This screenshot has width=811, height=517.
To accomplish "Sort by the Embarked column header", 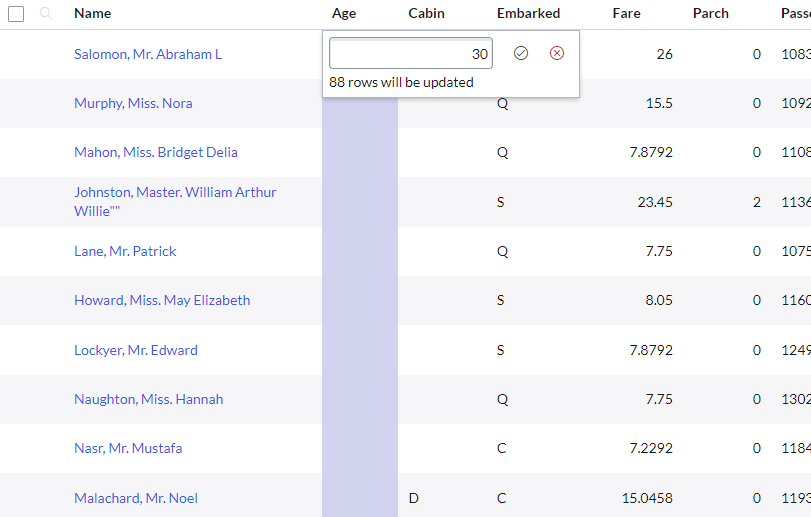I will tap(529, 13).
